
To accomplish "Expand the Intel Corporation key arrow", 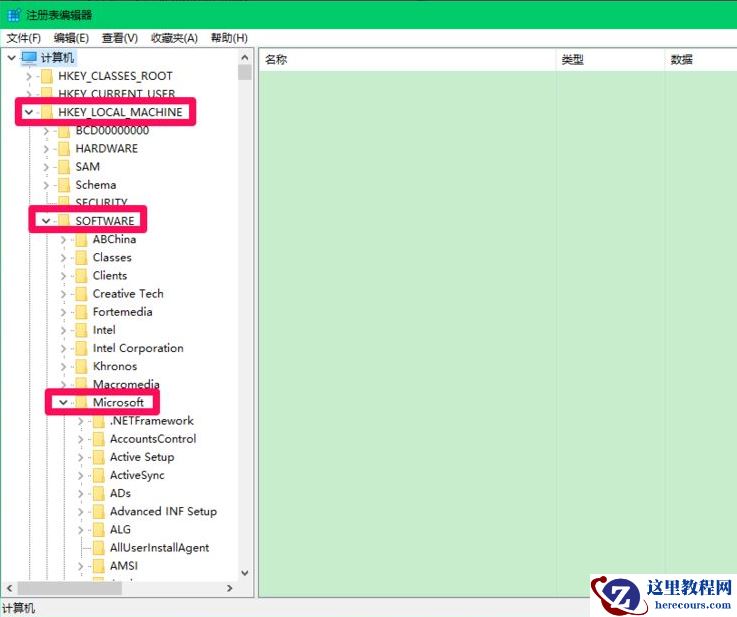I will point(63,349).
